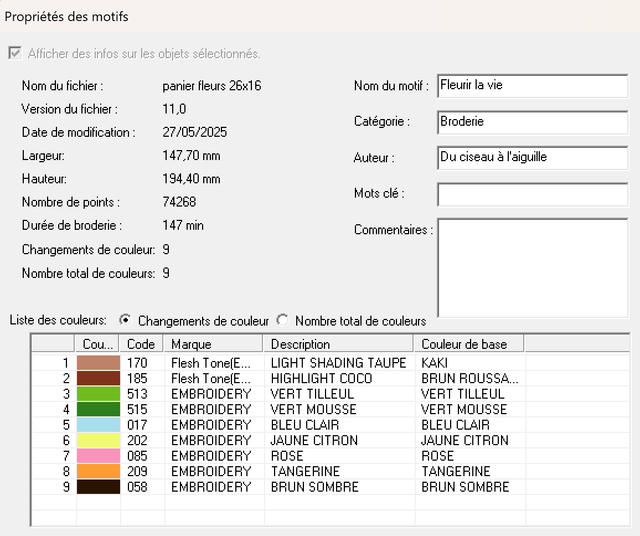Viewport: 640px width, 536px height.
Task: Select the Bleu Clair color swatch
Action: [98, 425]
